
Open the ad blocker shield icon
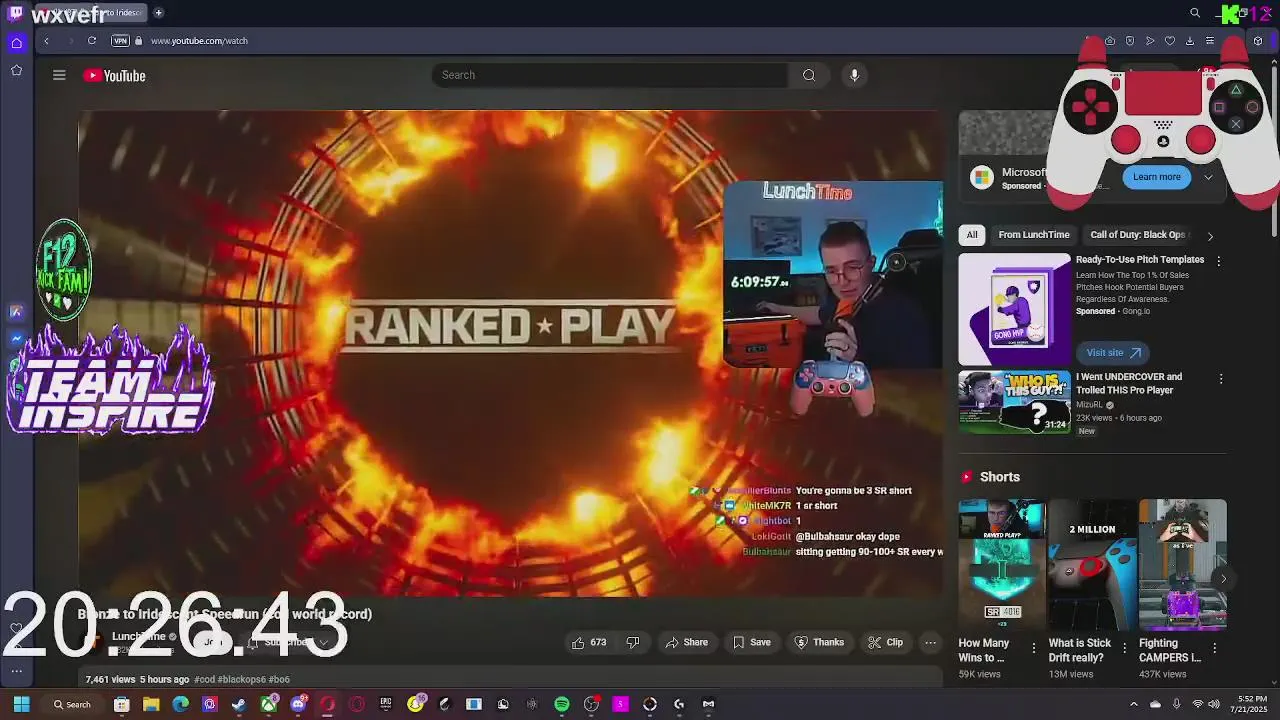click(x=1130, y=41)
